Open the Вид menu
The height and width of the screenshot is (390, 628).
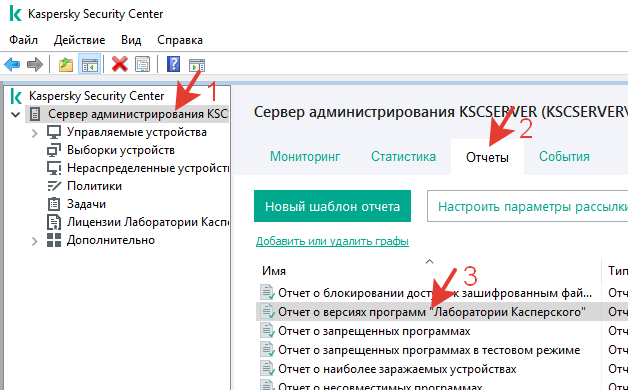coord(131,40)
